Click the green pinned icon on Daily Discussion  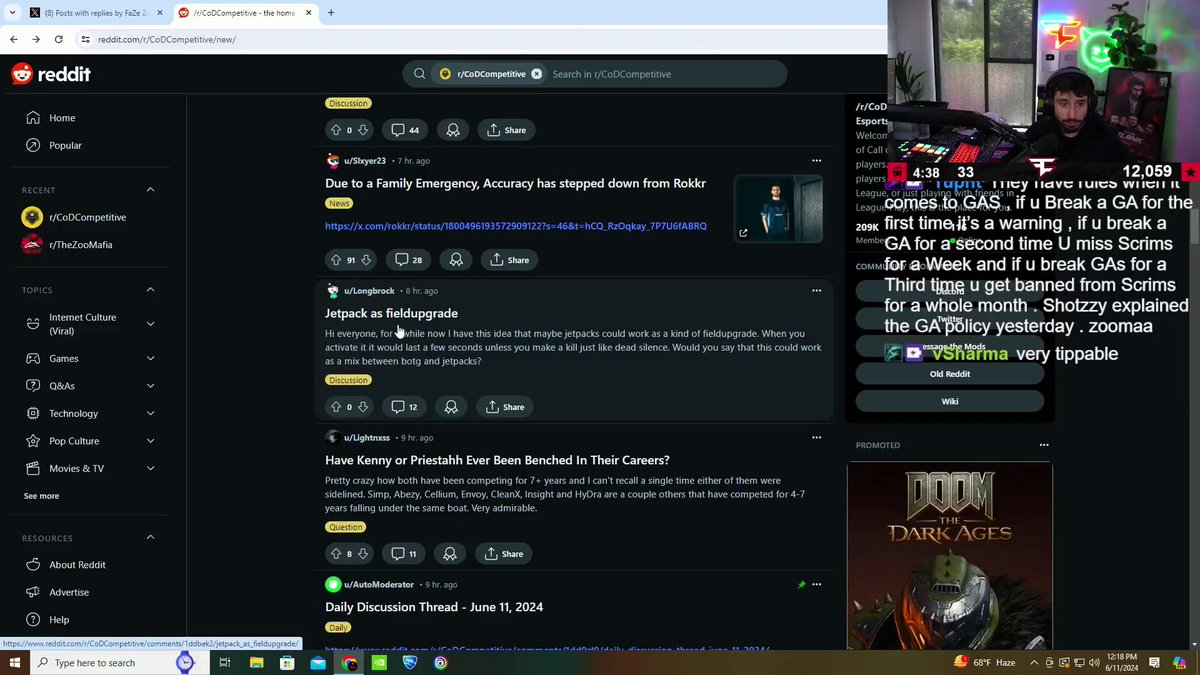(x=801, y=585)
